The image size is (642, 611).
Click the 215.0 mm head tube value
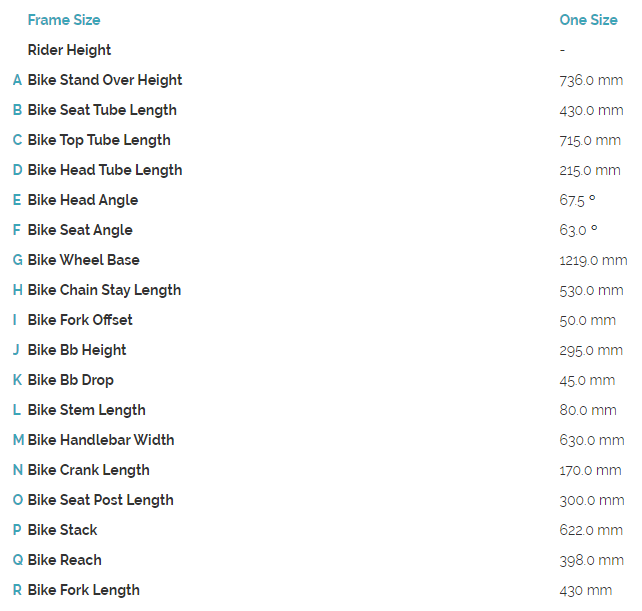pyautogui.click(x=590, y=170)
